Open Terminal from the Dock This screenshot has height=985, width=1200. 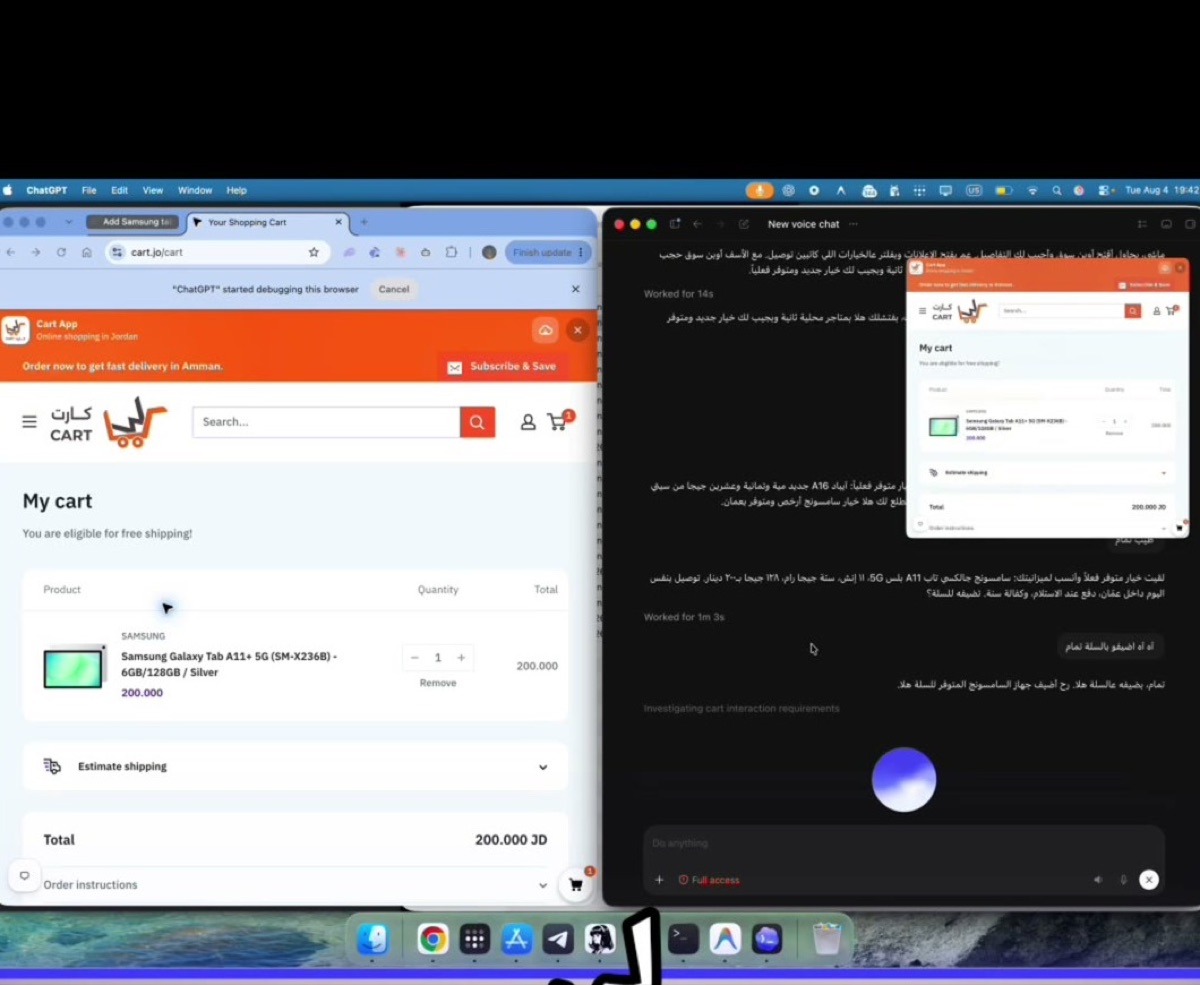(683, 938)
